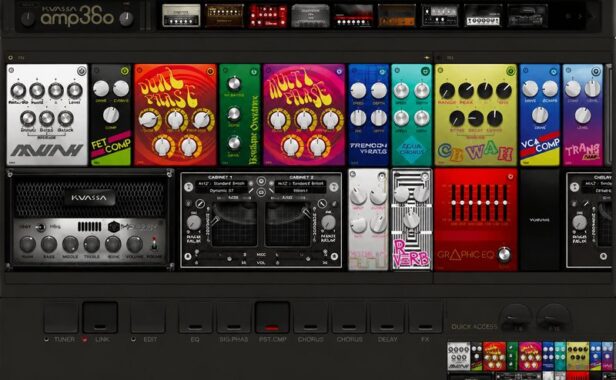The image size is (616, 380).
Task: Toggle the Boutique Overdrive pedal power button
Action: click(x=254, y=72)
